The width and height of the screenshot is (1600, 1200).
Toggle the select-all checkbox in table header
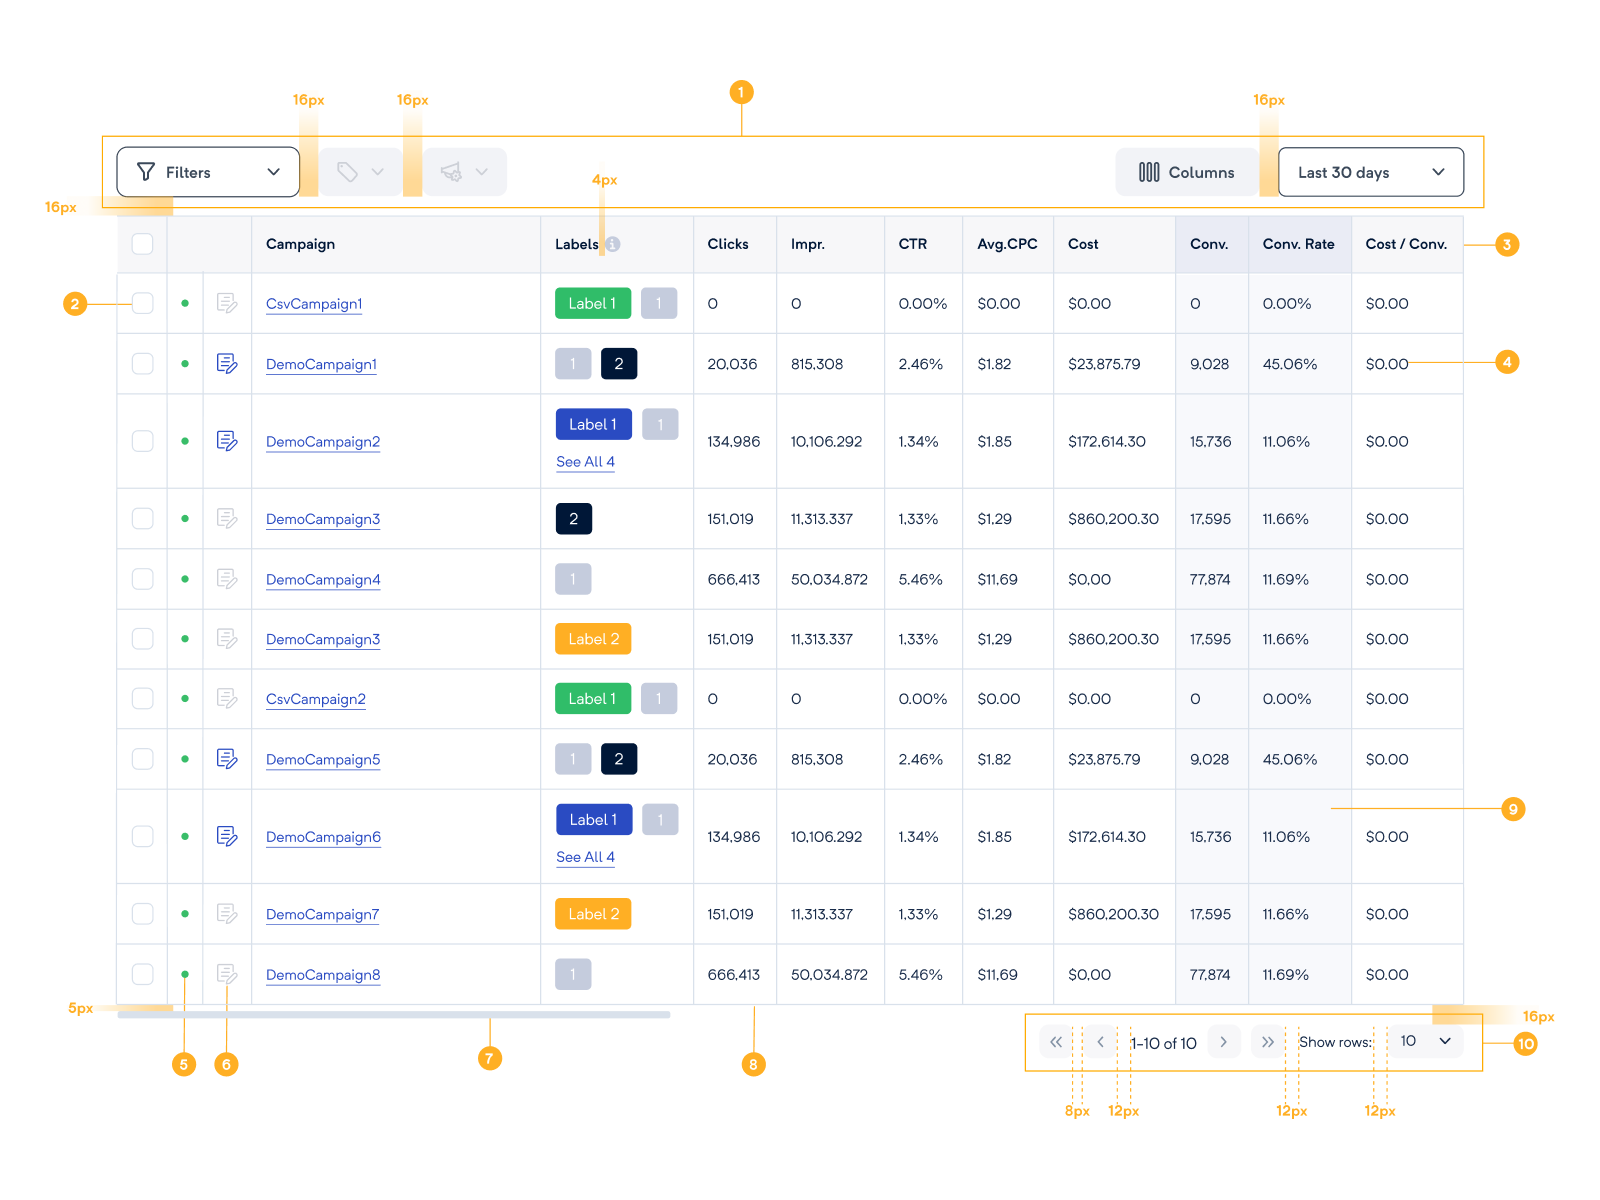pyautogui.click(x=141, y=243)
